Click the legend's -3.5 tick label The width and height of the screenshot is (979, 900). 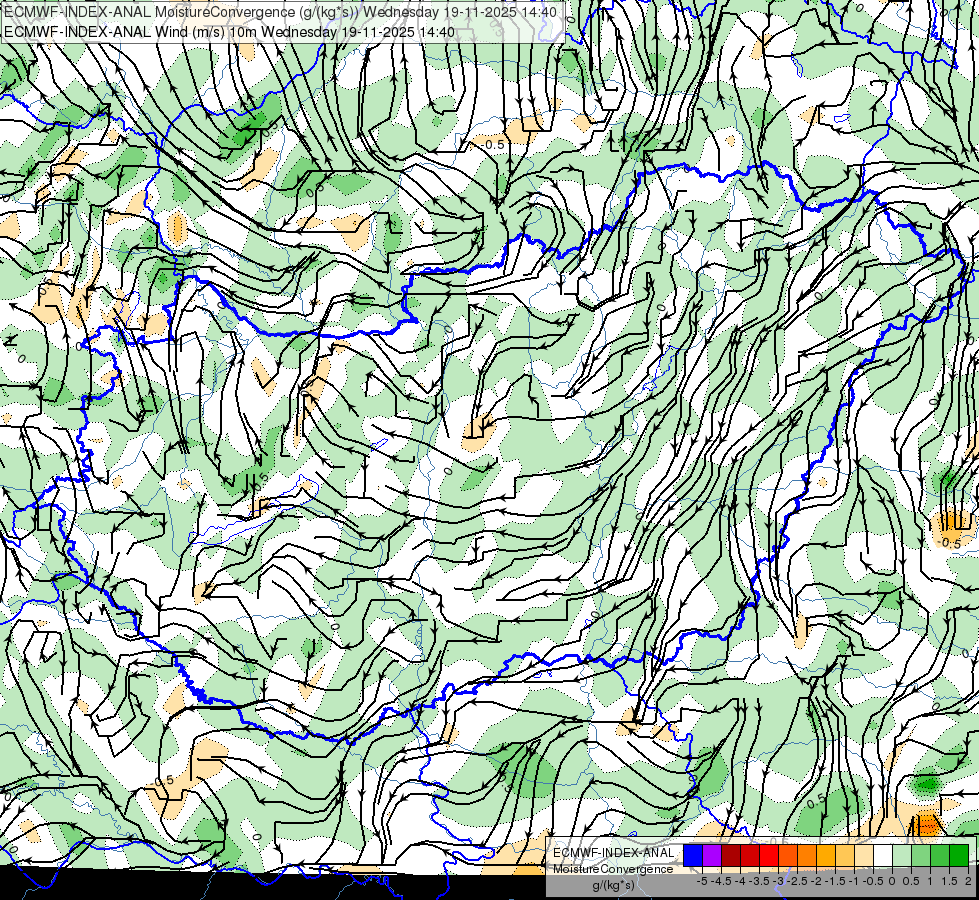point(759,881)
